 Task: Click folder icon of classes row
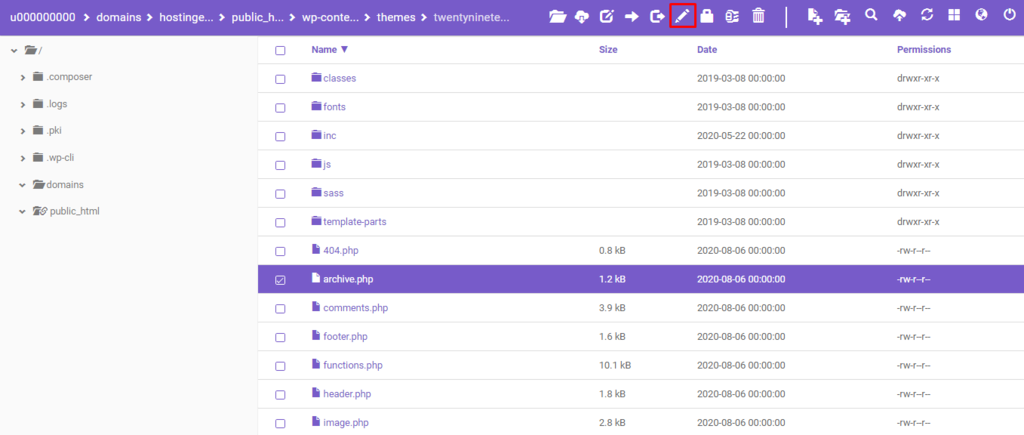coord(317,78)
